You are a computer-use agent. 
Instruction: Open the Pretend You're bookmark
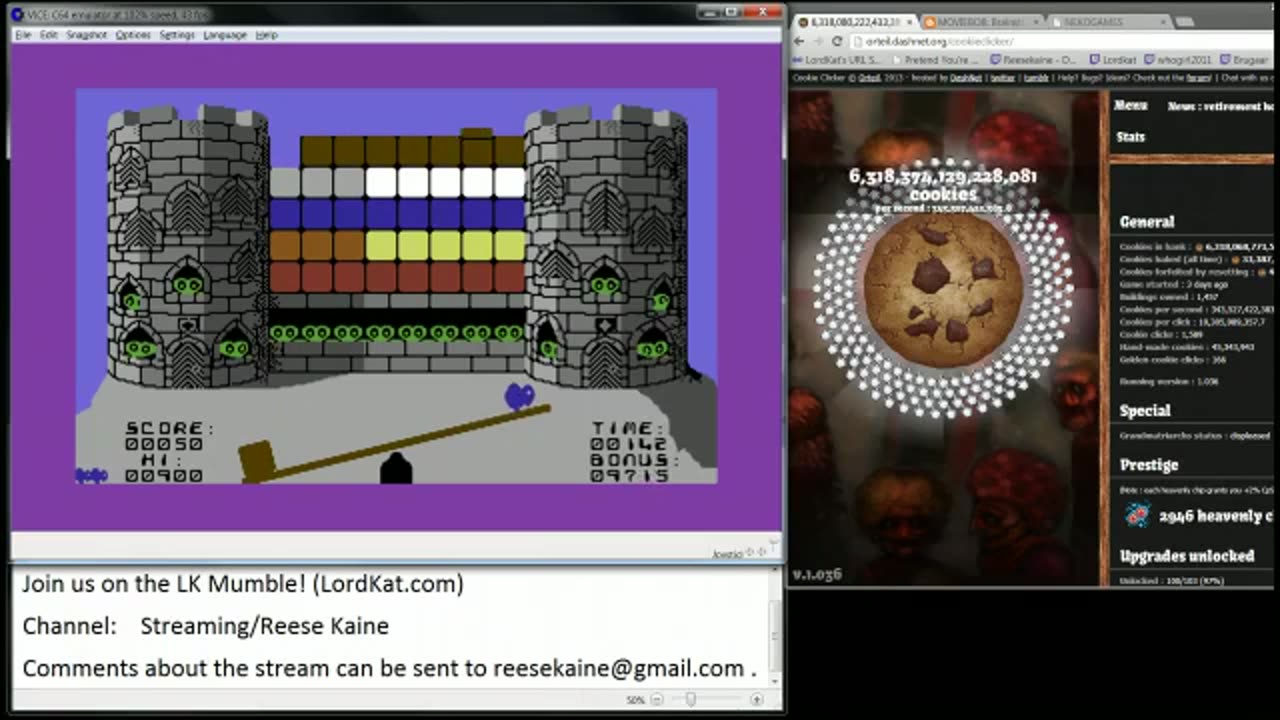tap(934, 60)
